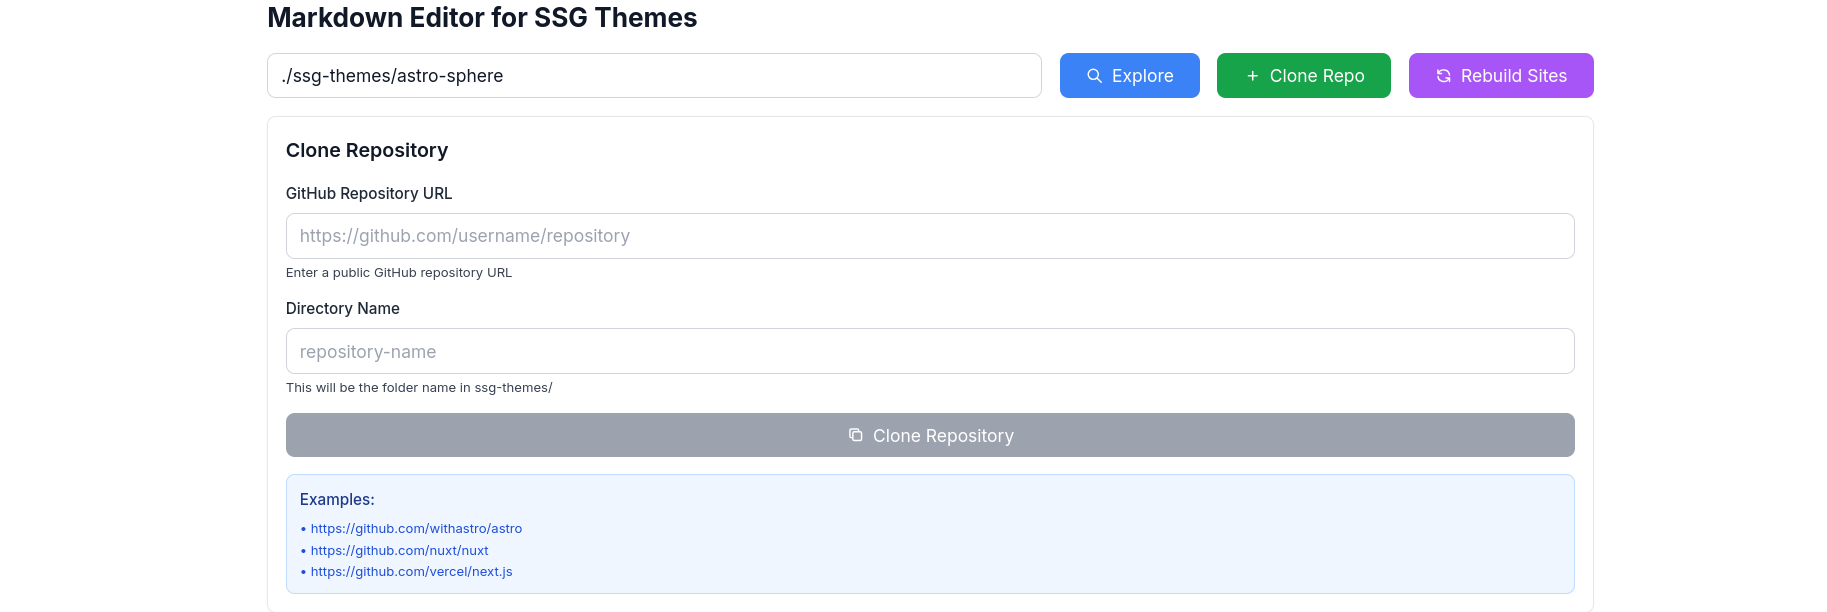Click the GitHub Repository URL field label
The width and height of the screenshot is (1827, 612).
(369, 193)
